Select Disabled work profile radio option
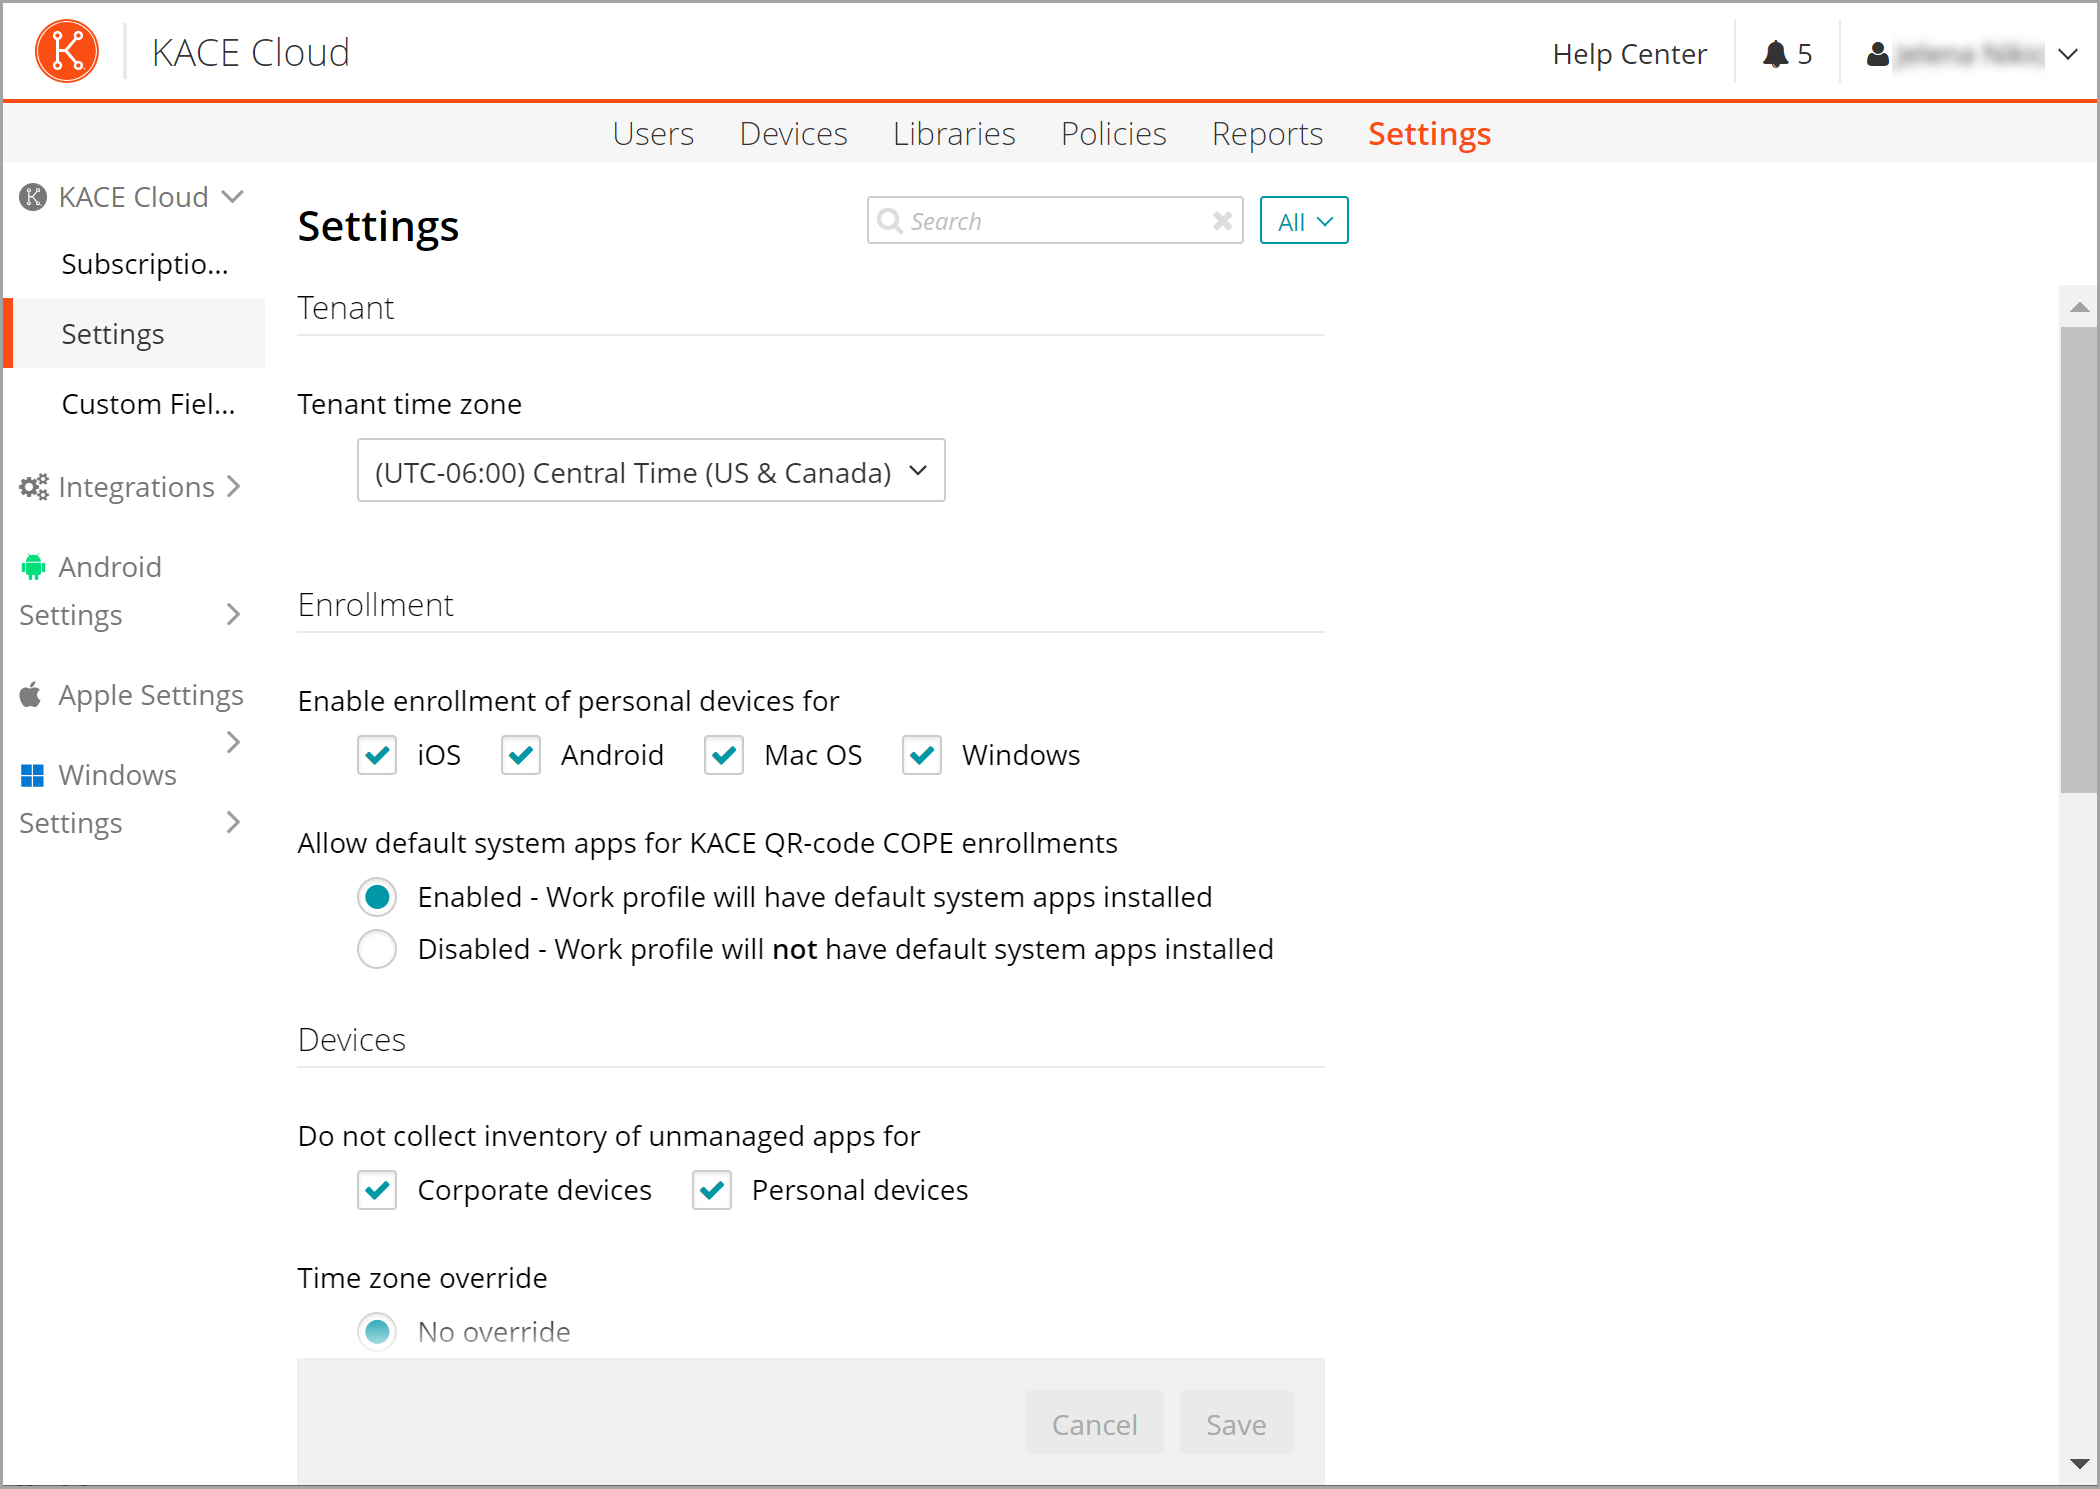 377,949
